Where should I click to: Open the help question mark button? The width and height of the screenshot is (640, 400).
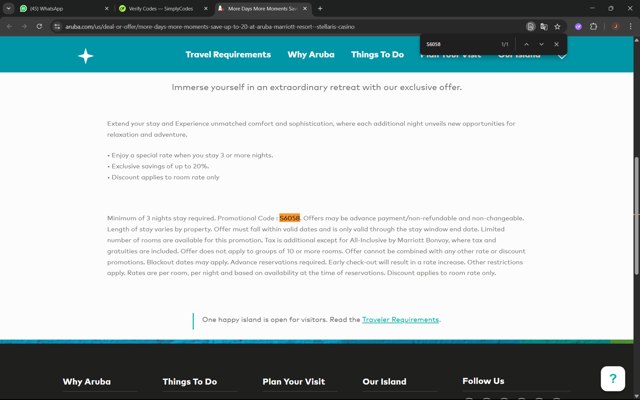[613, 379]
